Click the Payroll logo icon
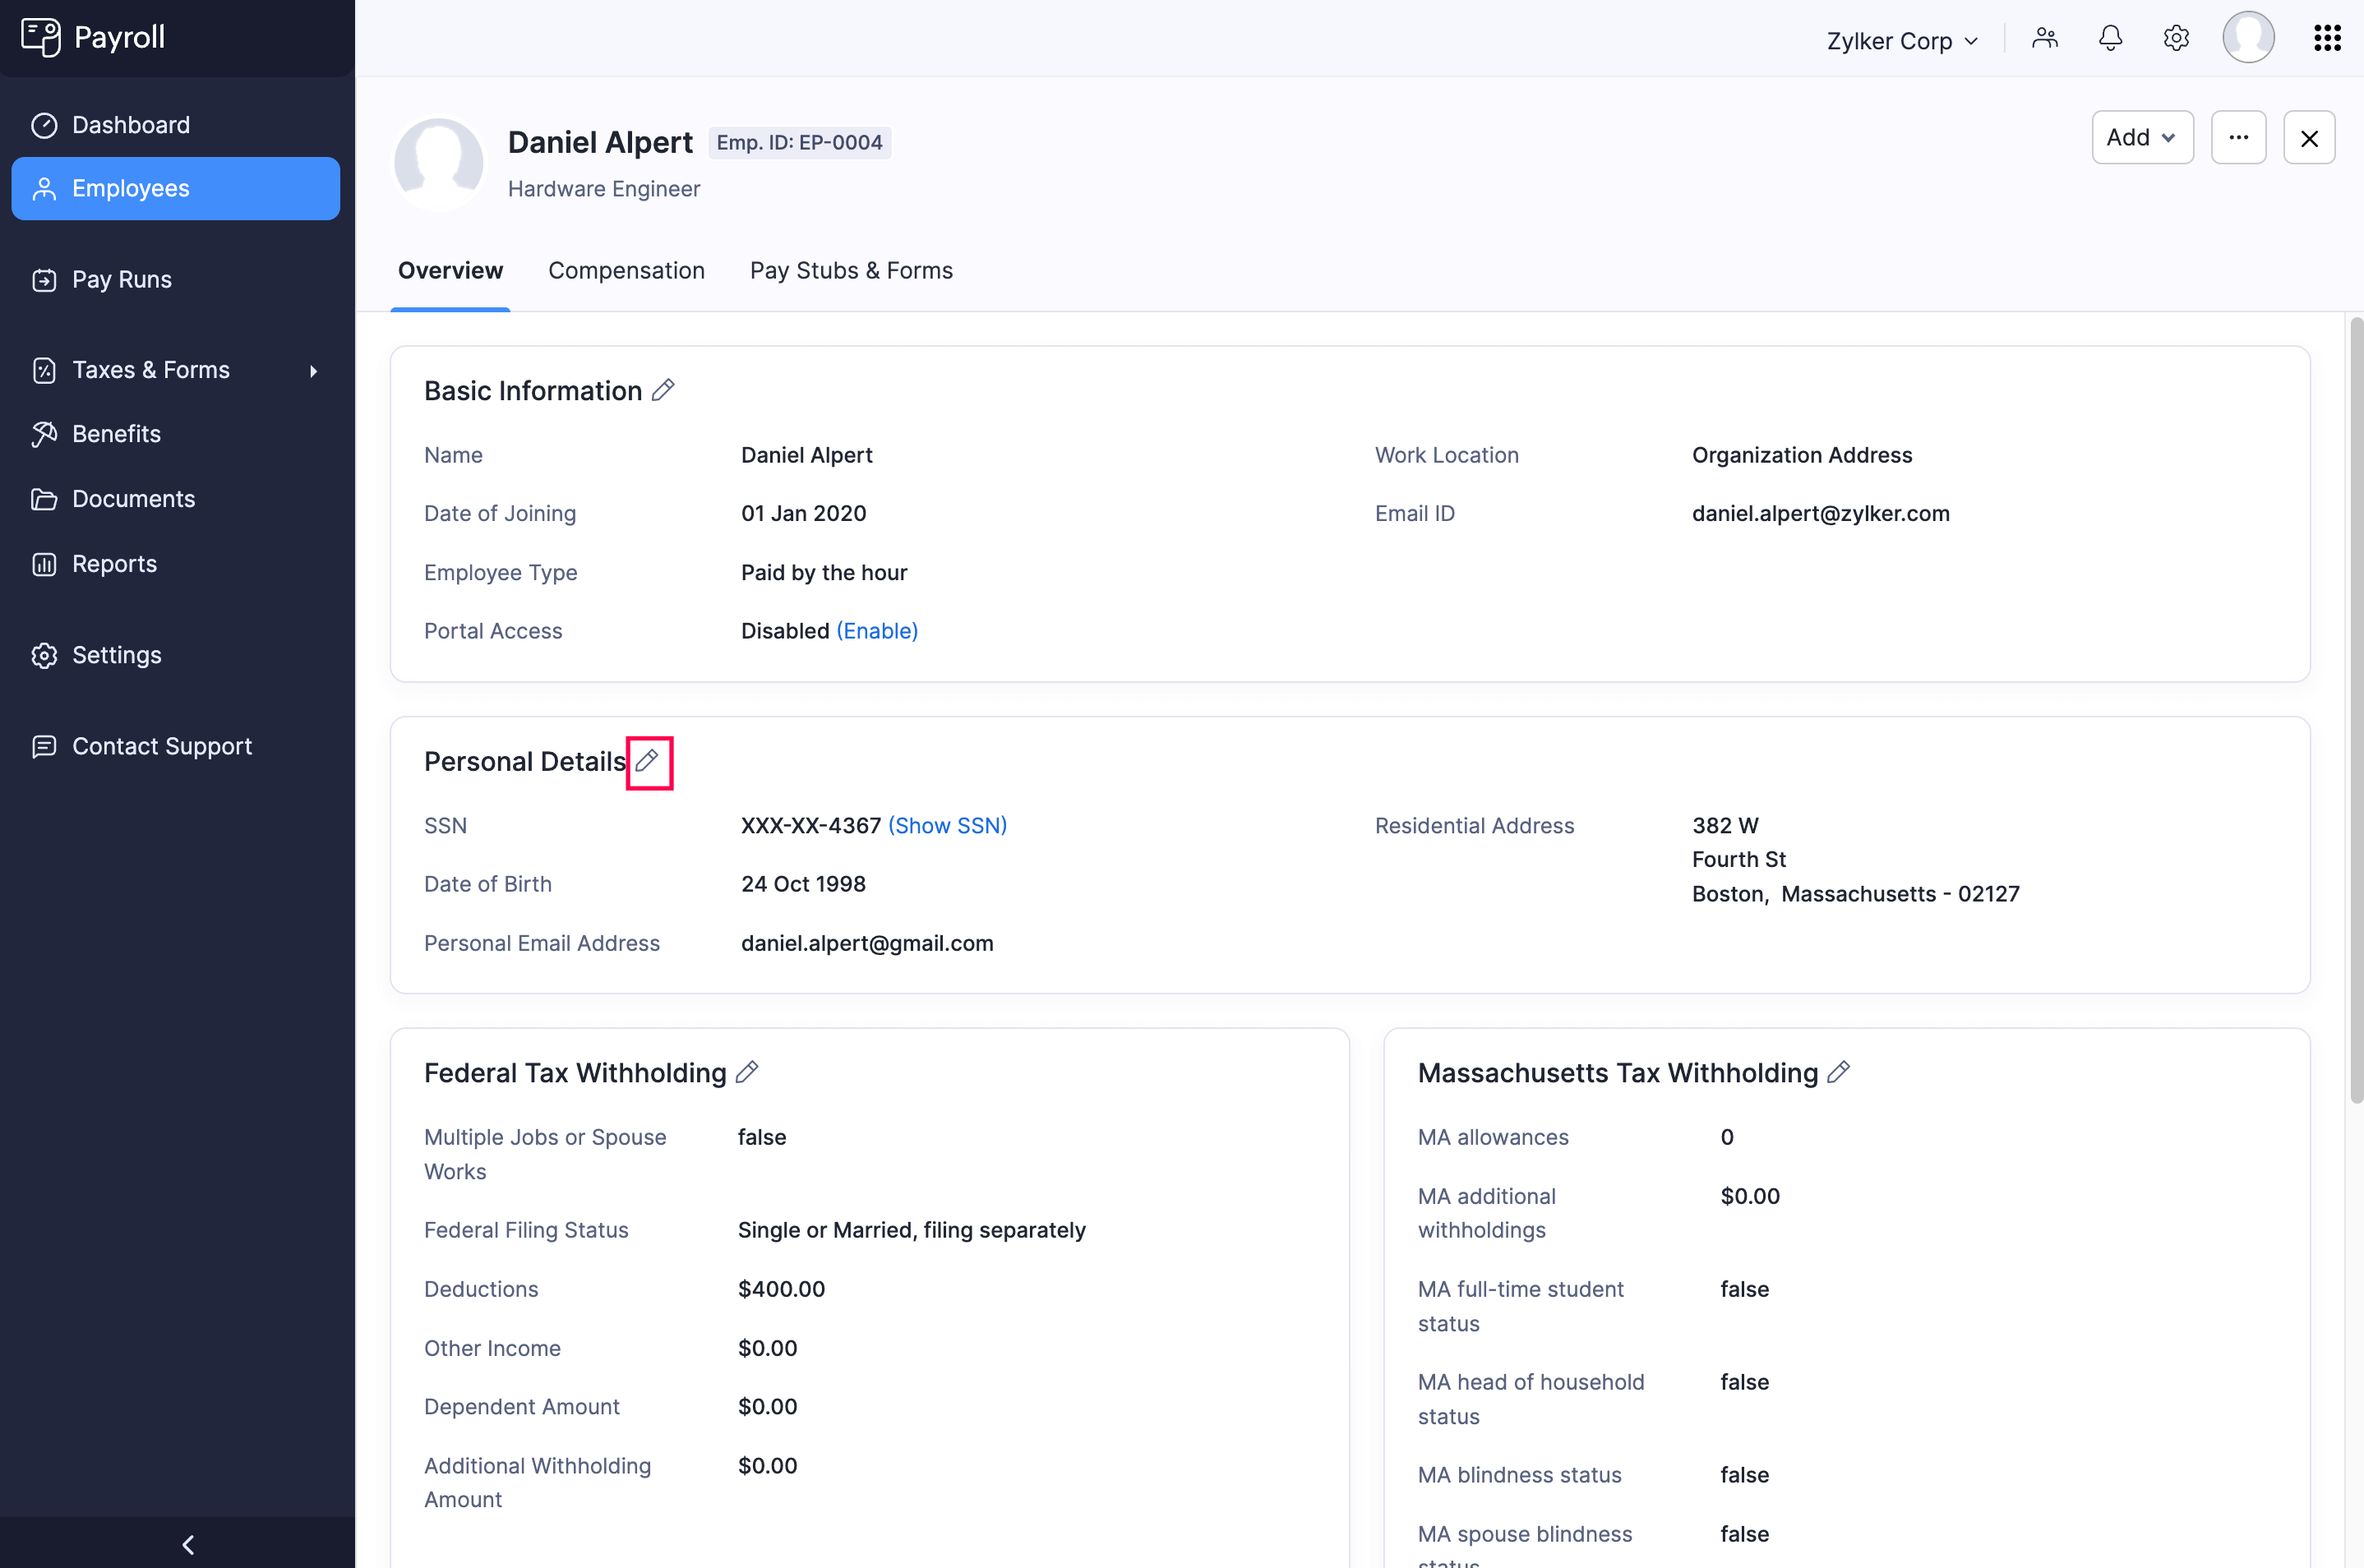 (42, 36)
